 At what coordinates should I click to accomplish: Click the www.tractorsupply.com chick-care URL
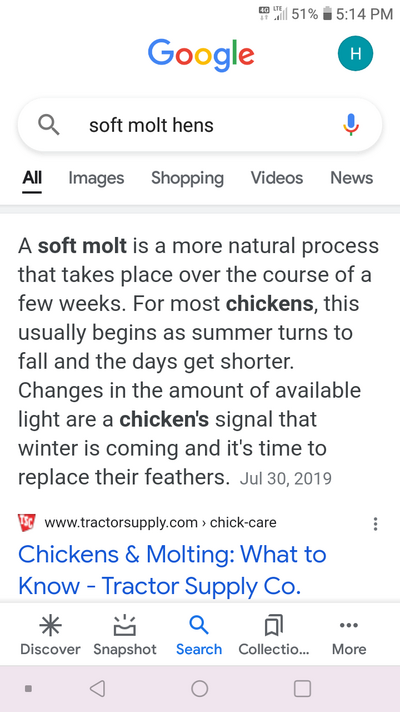coord(160,523)
